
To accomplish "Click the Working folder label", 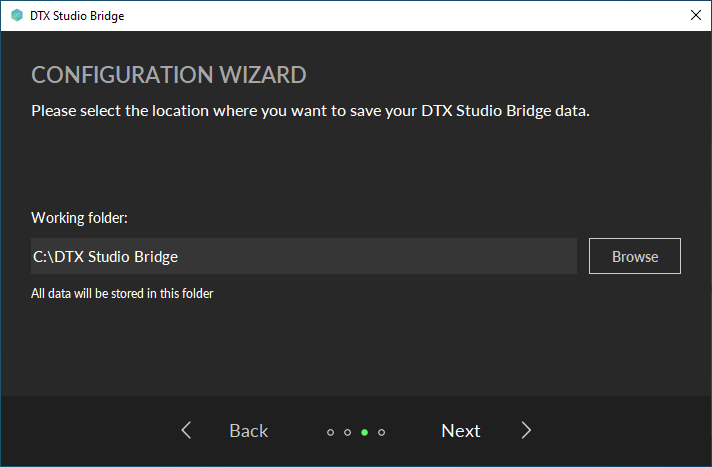I will pyautogui.click(x=80, y=217).
